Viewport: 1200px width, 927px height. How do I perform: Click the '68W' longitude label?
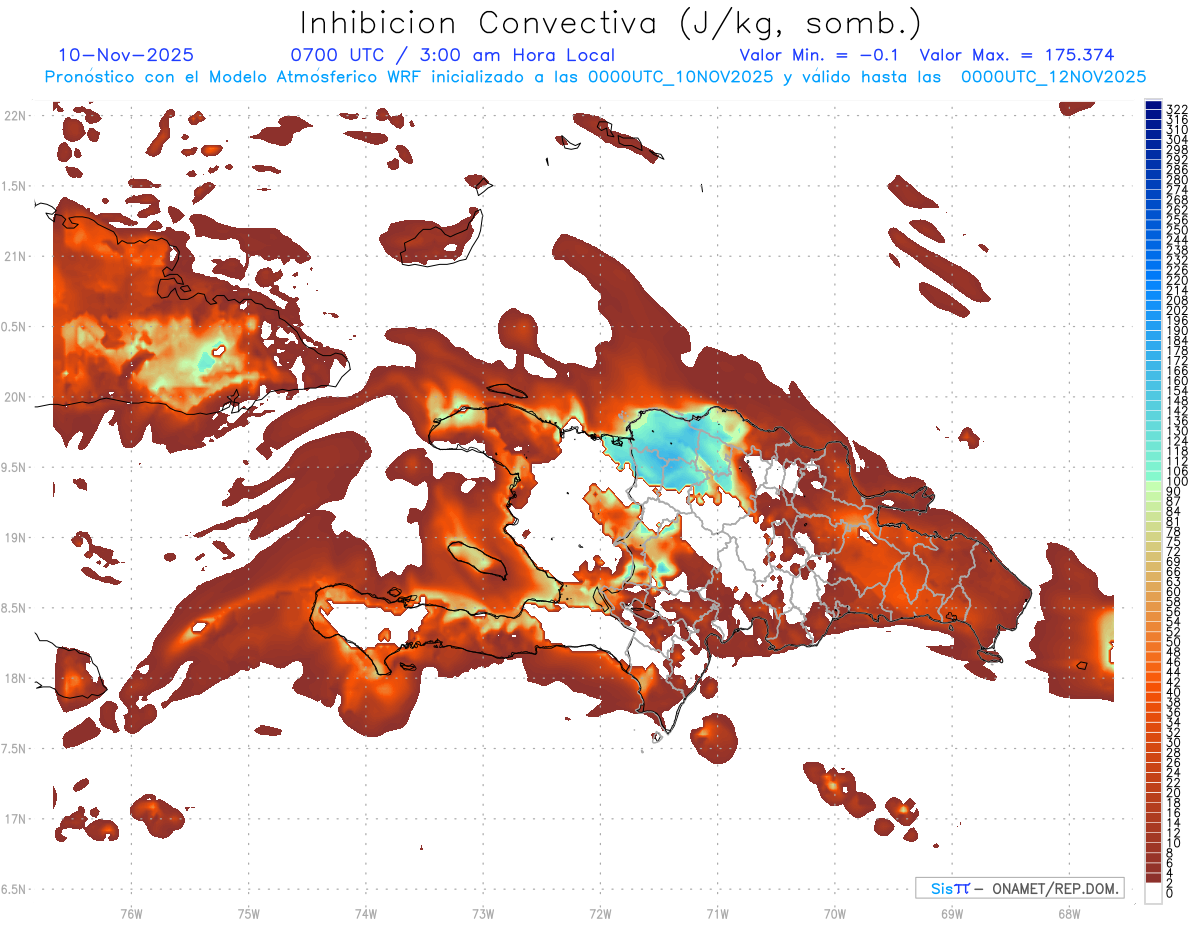coord(1069,913)
